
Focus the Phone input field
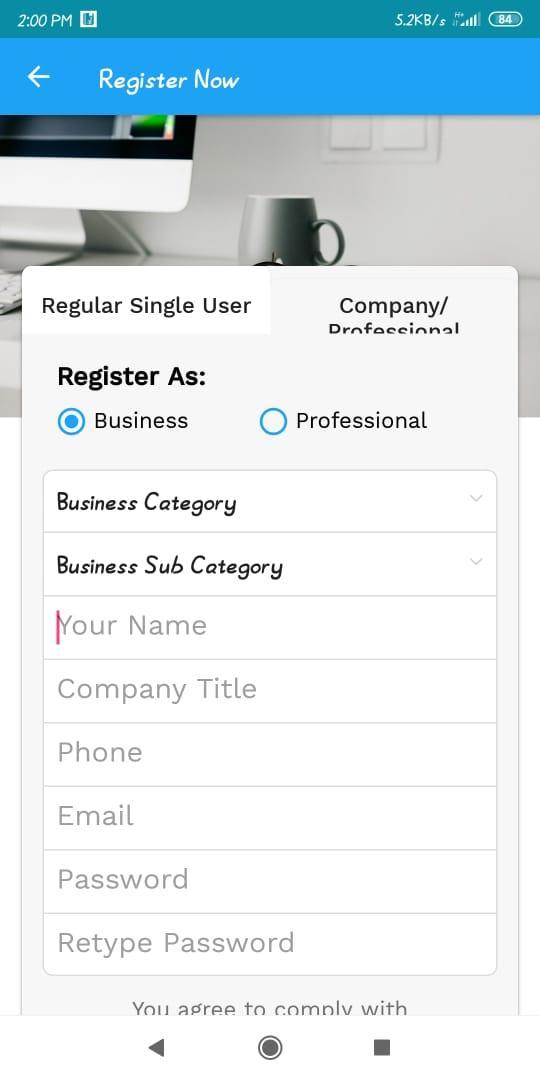pos(270,754)
